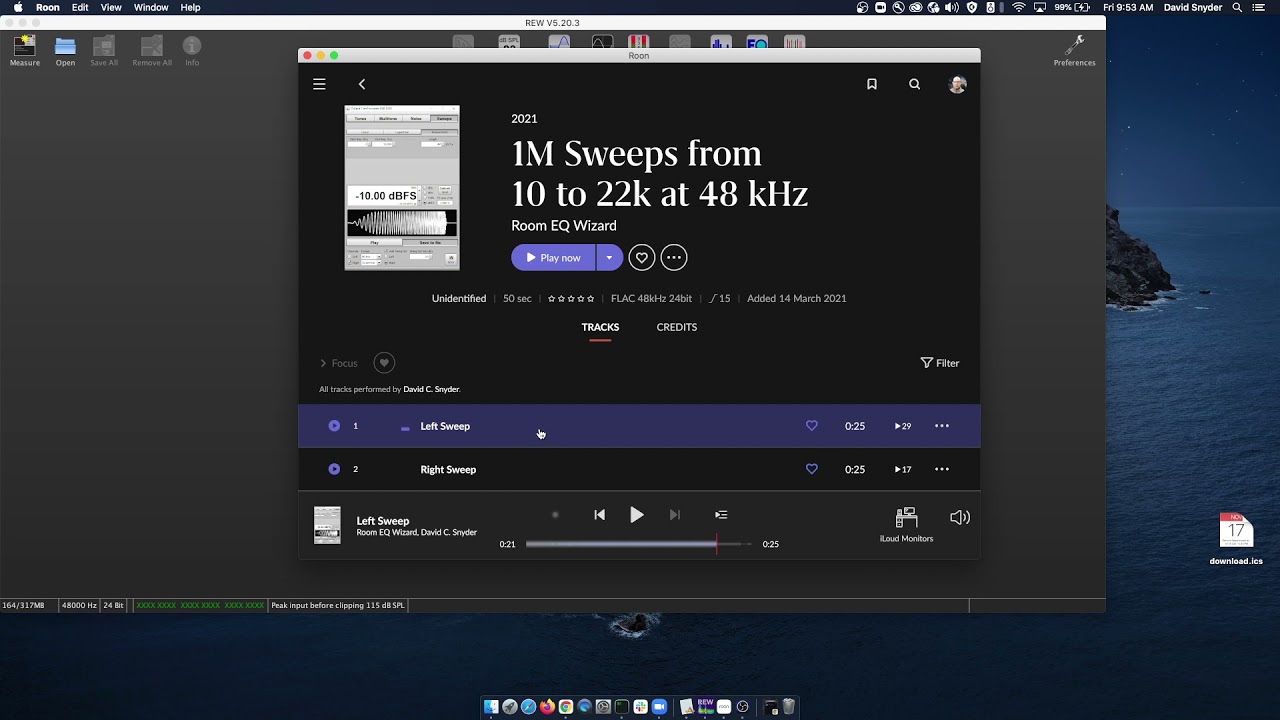Open Left Sweep track options menu
1280x720 pixels.
942,426
